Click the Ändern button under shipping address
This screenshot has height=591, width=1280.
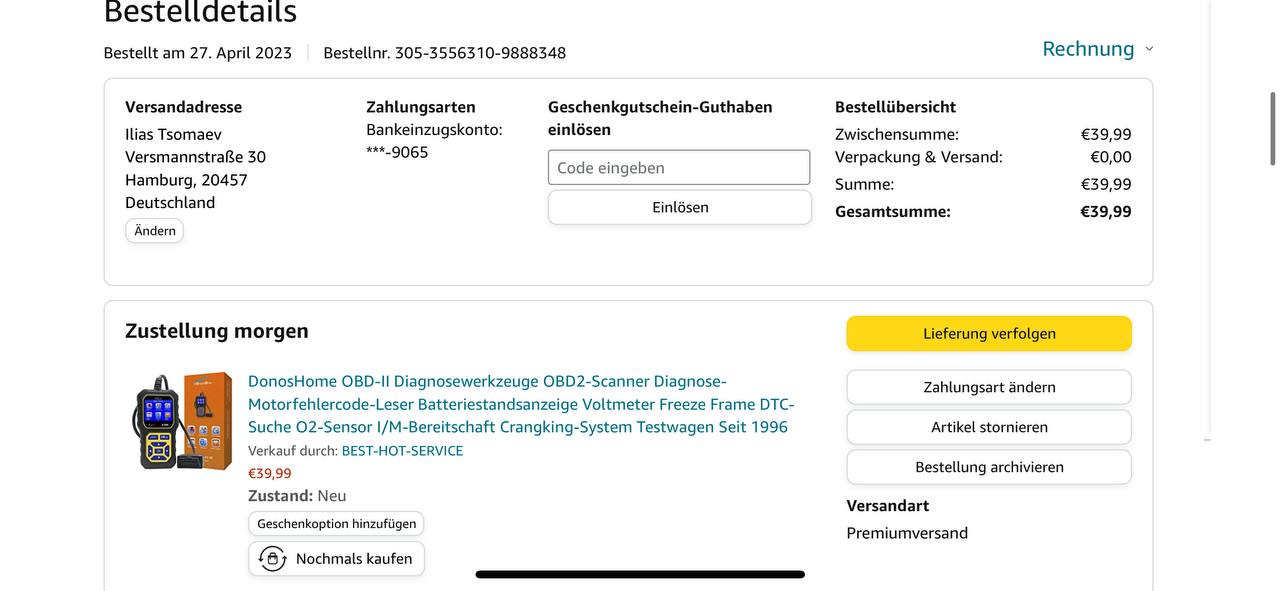coord(154,231)
